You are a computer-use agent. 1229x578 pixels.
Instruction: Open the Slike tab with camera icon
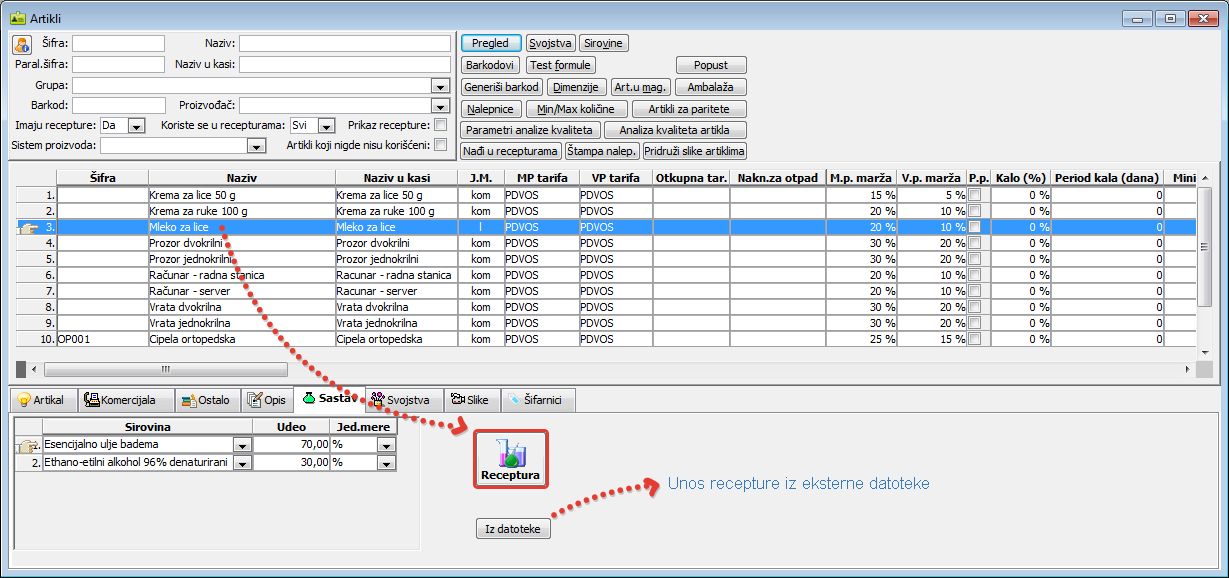[x=469, y=400]
